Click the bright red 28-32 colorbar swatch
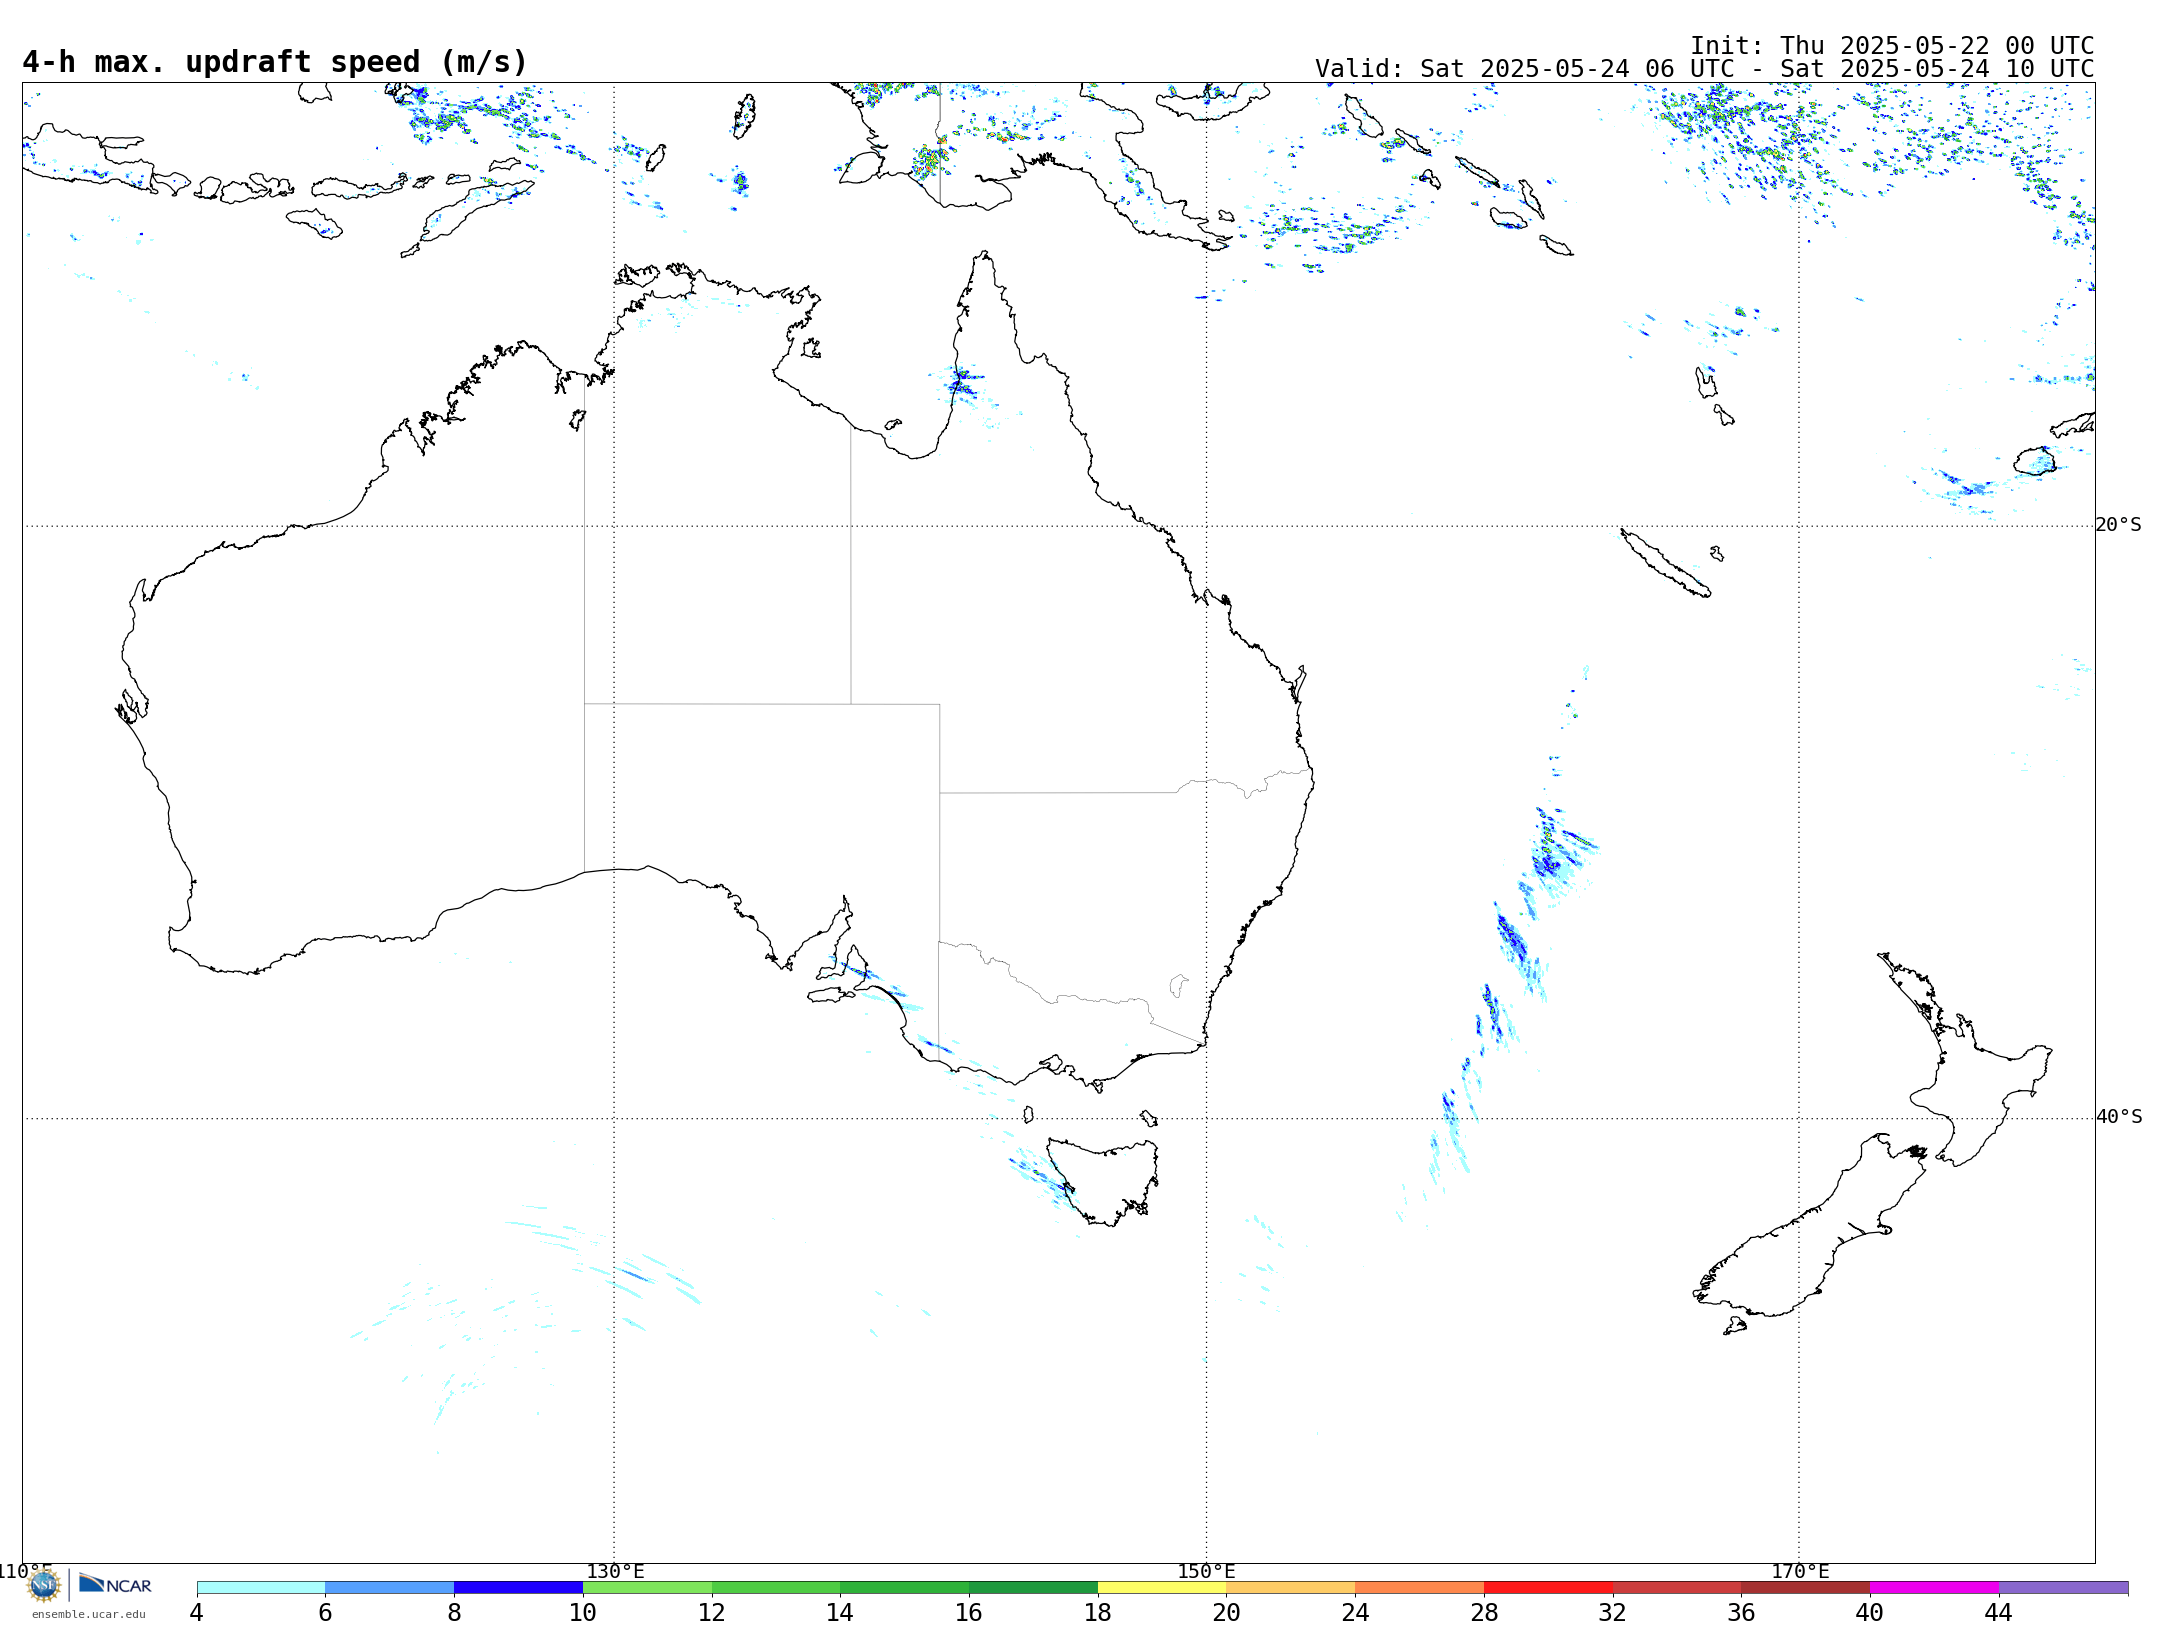The height and width of the screenshot is (1626, 2160). click(1548, 1588)
